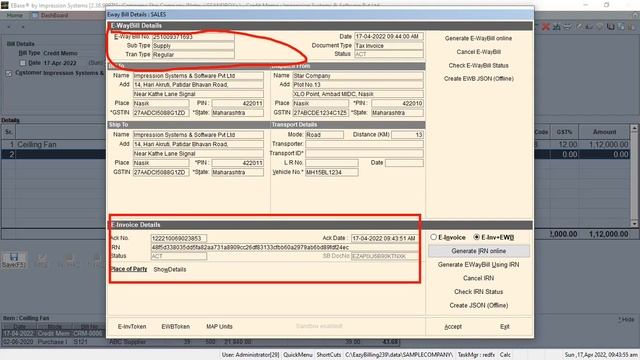Click Generate E-WayBill online
The width and height of the screenshot is (640, 360).
(478, 38)
